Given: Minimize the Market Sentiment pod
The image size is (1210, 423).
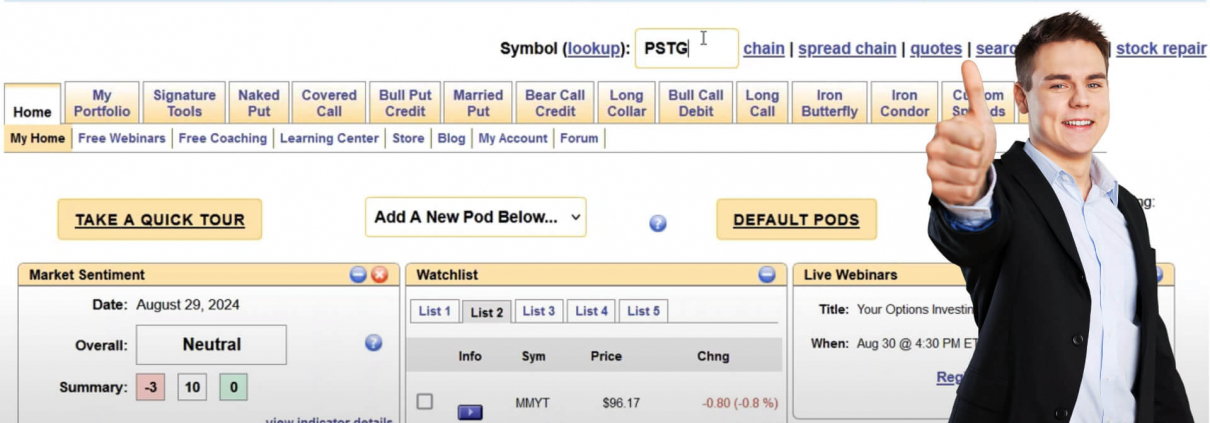Looking at the screenshot, I should click(x=358, y=275).
